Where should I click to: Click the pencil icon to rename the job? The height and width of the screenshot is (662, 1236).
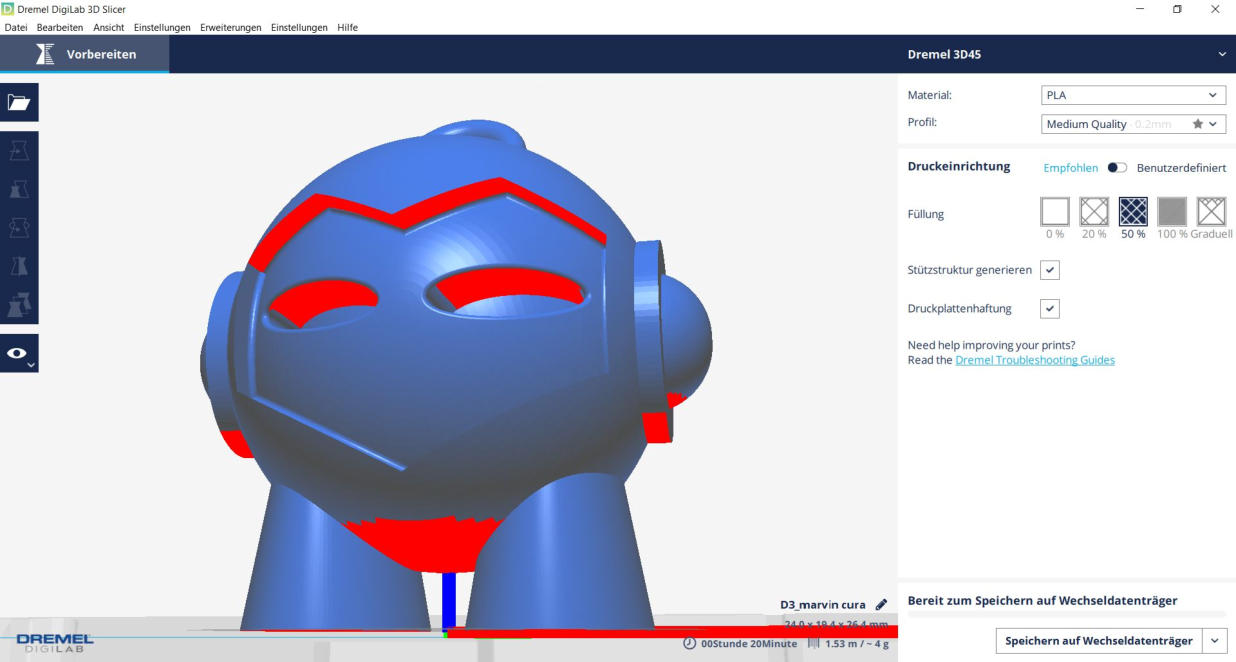881,604
